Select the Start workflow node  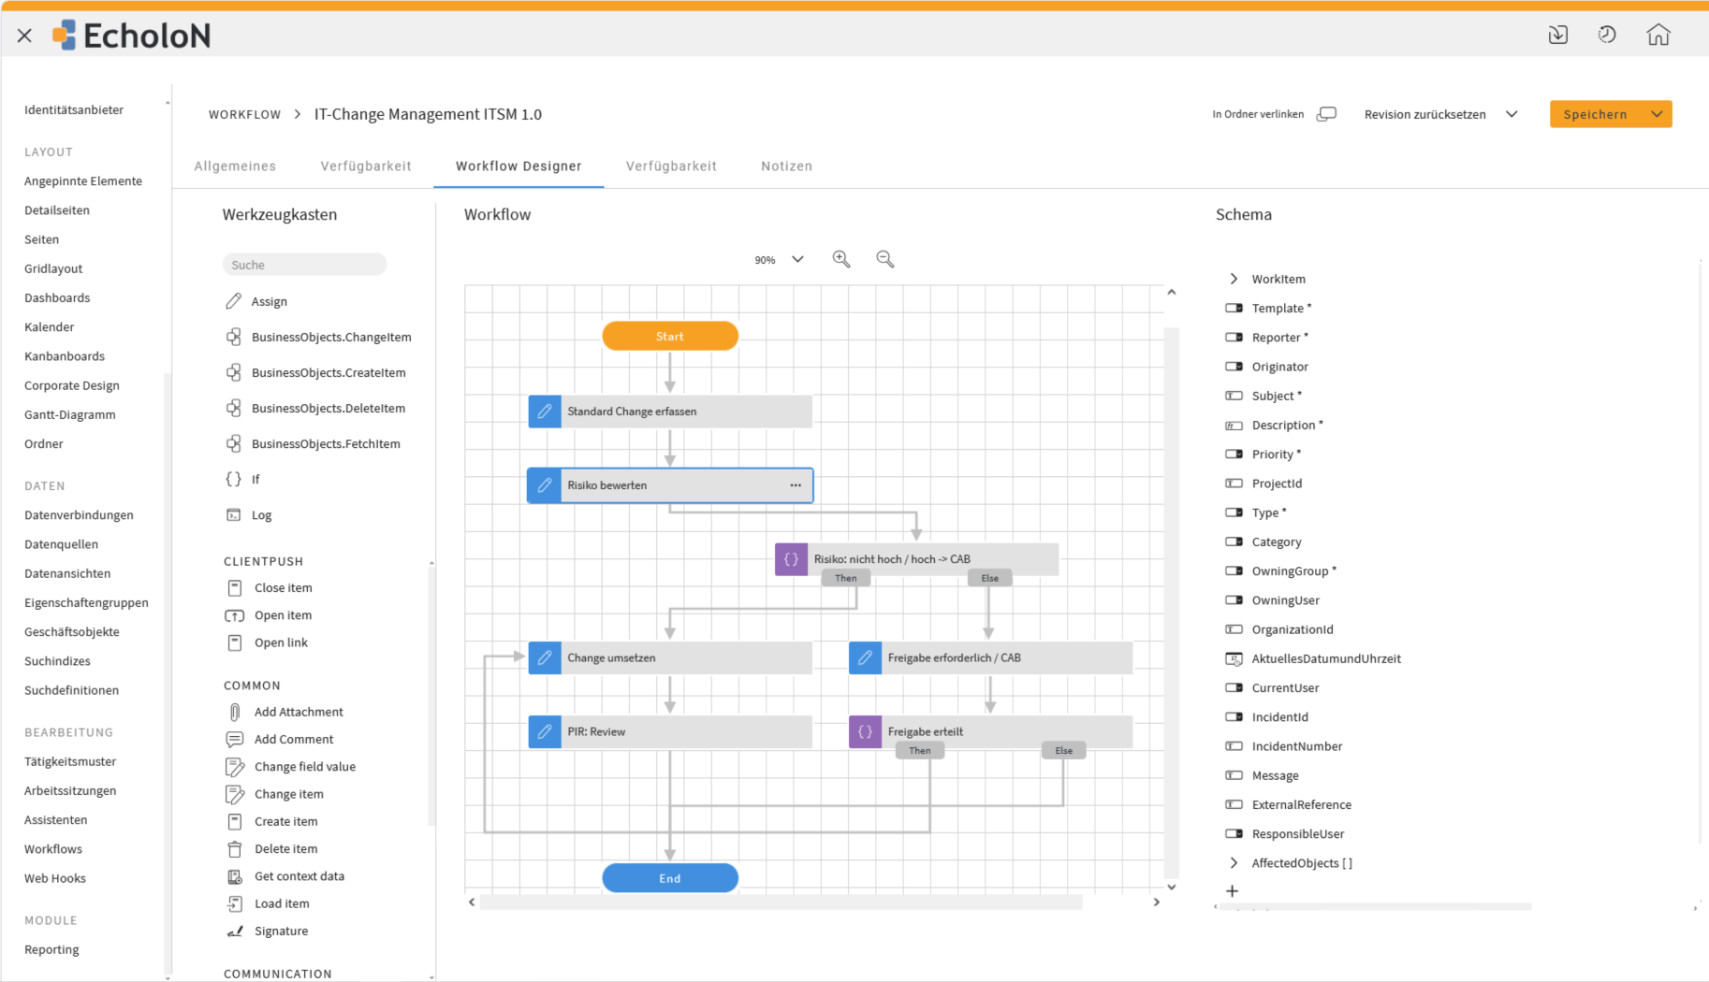(670, 336)
